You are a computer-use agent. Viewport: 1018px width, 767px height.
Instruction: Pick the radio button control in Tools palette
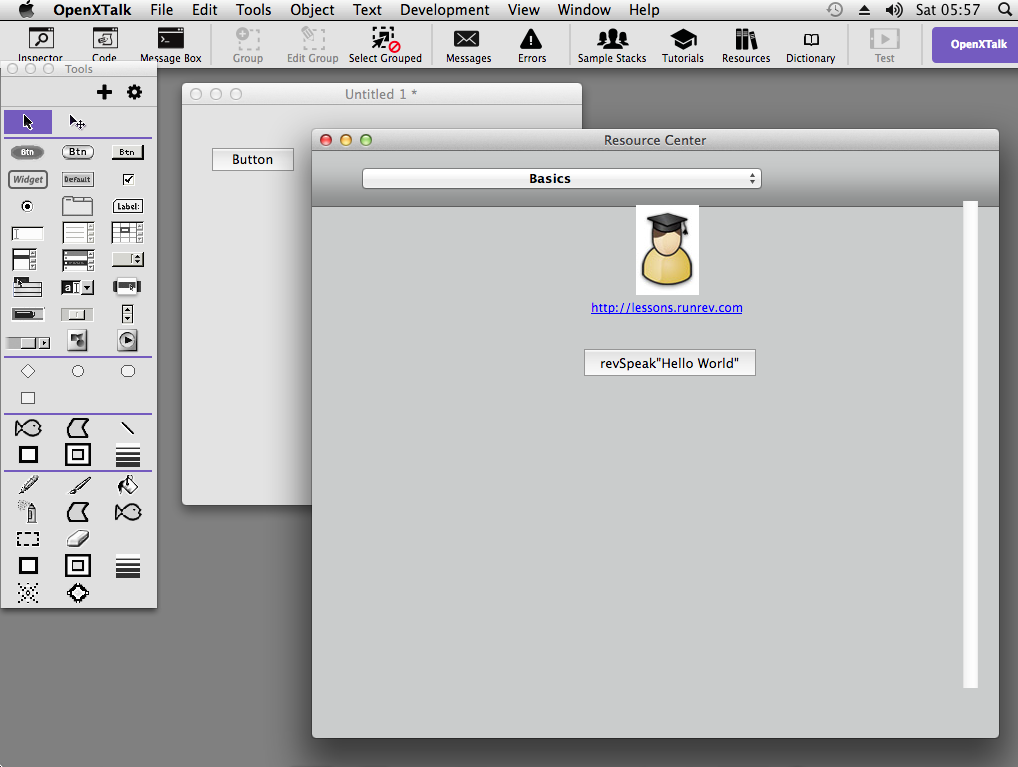coord(27,207)
